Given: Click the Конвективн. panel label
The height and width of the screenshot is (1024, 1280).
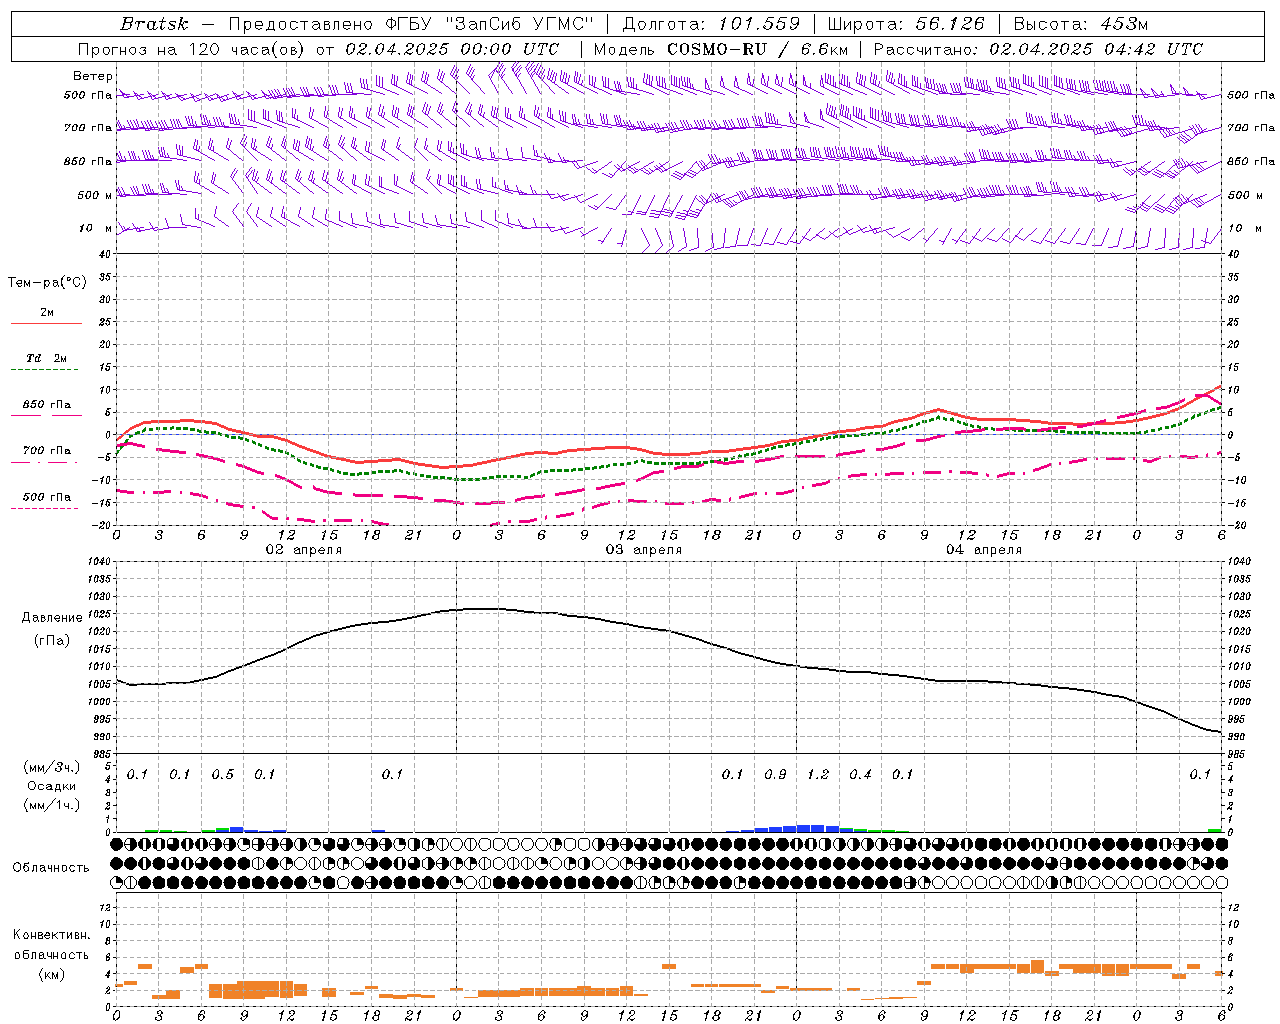Looking at the screenshot, I should (x=51, y=935).
